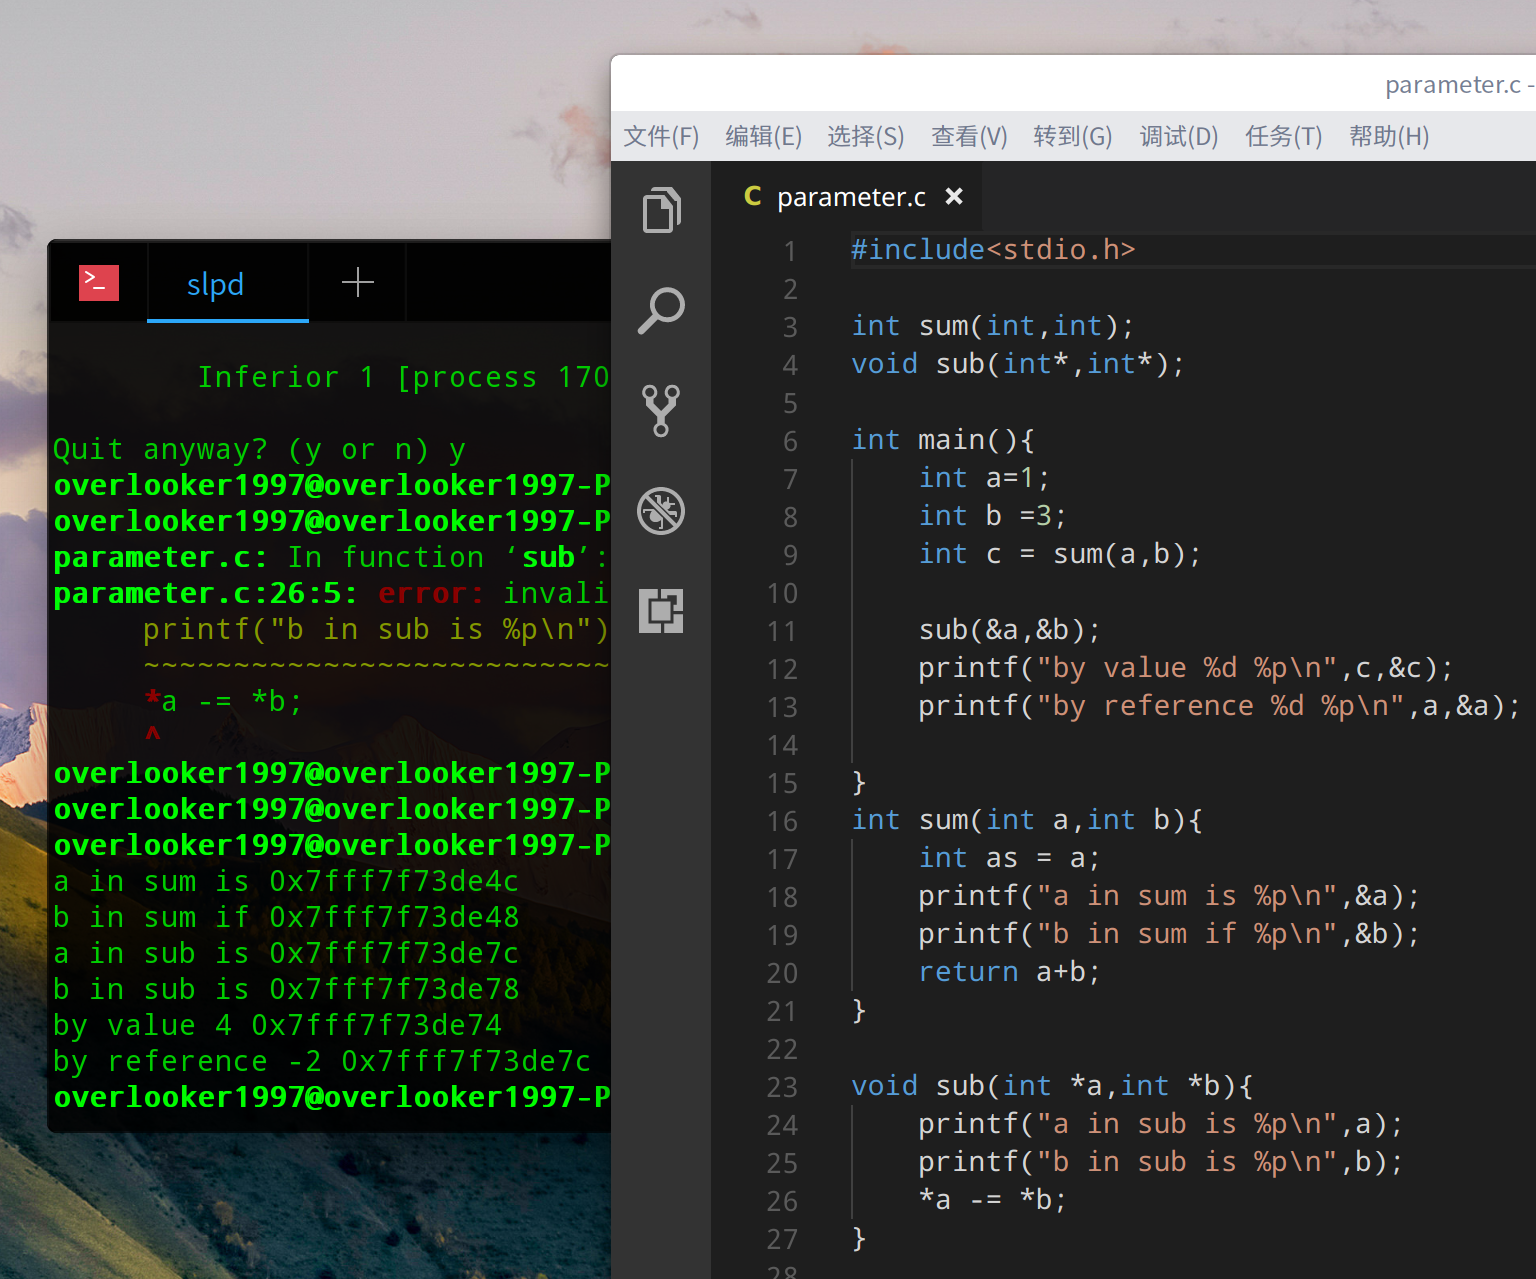Open the 编辑(E) menu

pos(763,136)
